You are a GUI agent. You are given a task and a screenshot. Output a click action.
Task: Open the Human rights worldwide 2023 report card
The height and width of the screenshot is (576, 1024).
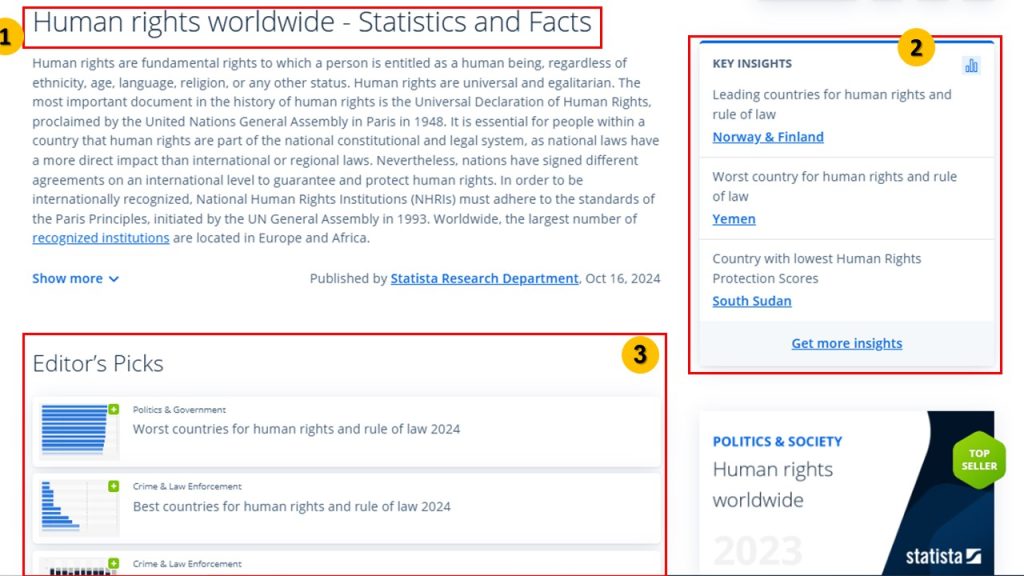pyautogui.click(x=846, y=493)
